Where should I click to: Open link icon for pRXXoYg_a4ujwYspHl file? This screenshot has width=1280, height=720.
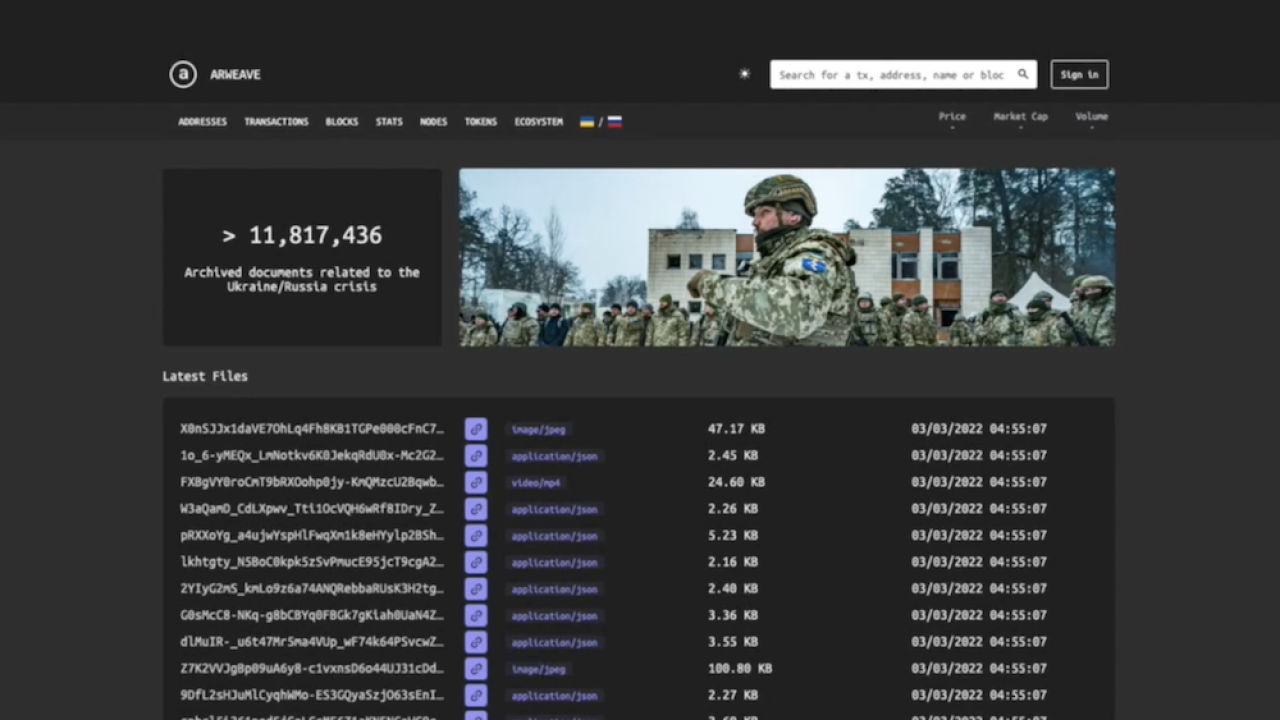point(476,535)
